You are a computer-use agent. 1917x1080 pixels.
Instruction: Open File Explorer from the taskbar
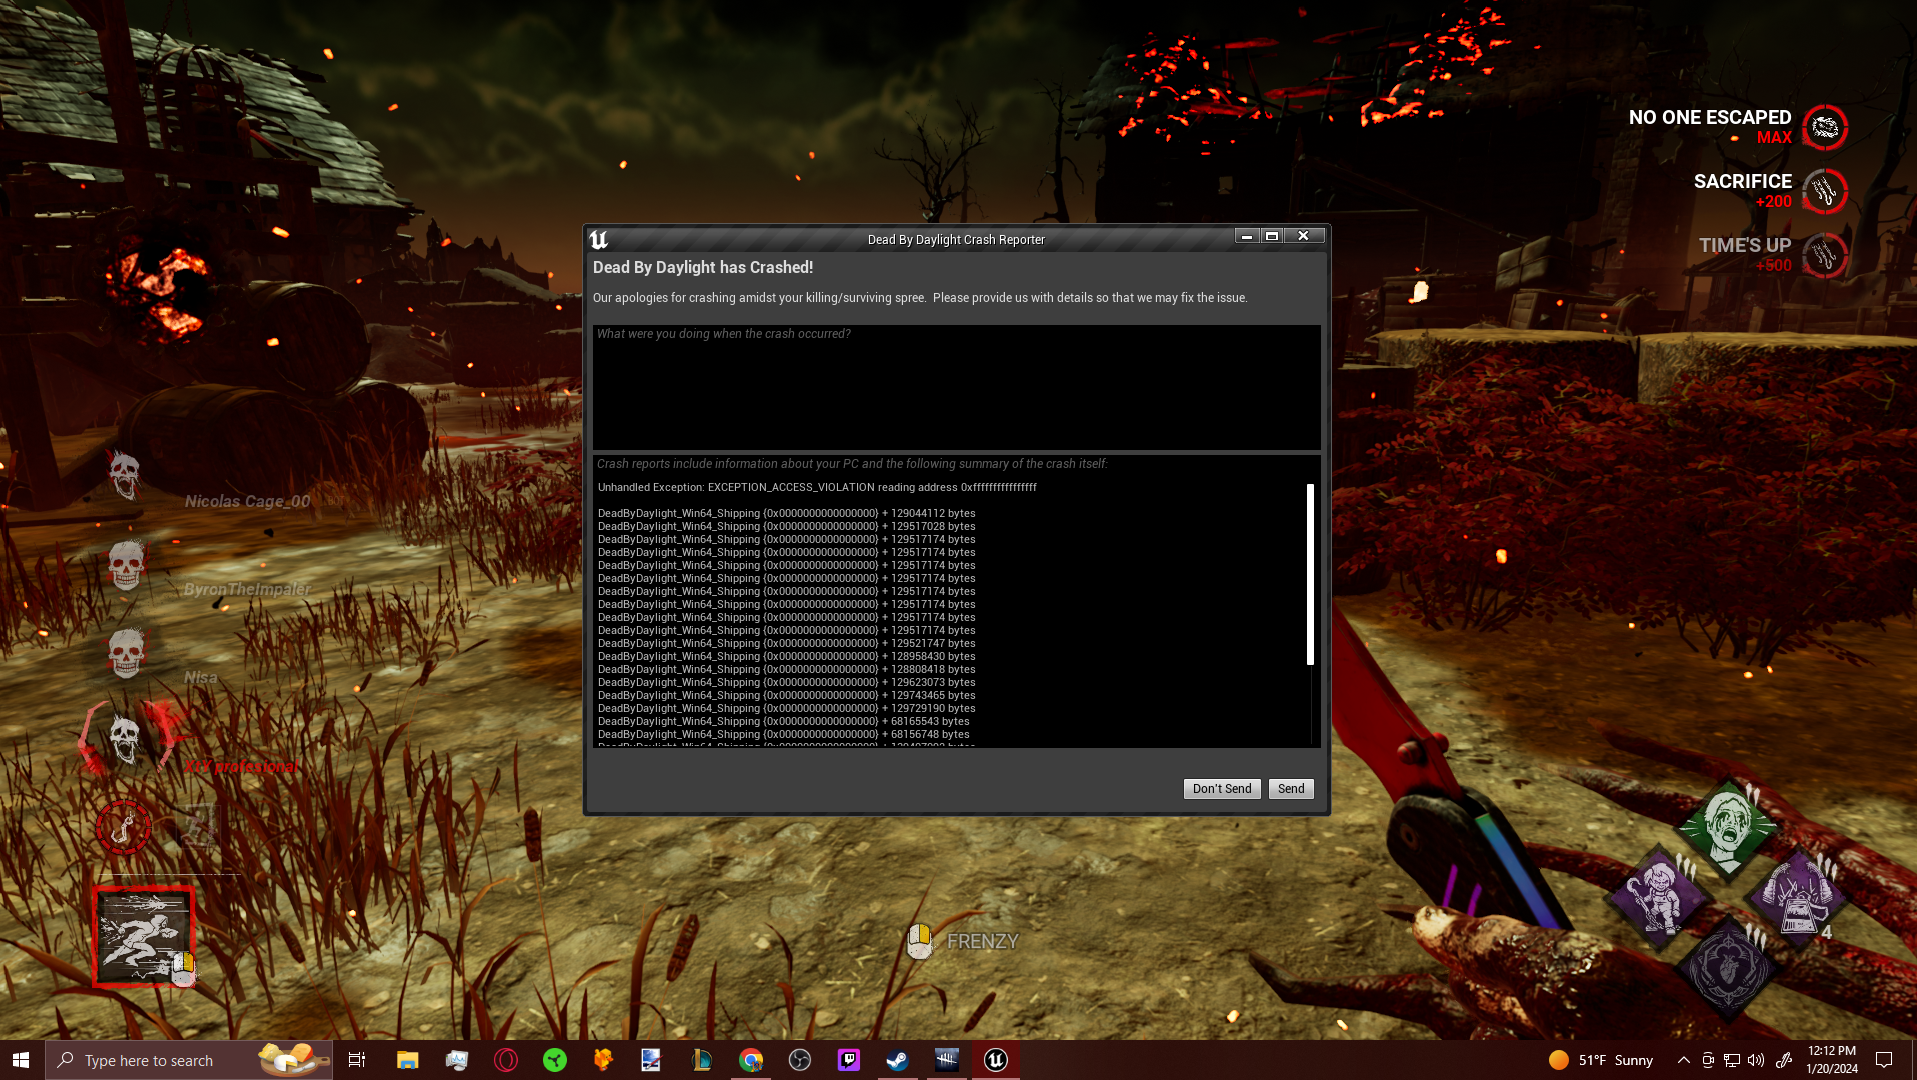point(407,1060)
